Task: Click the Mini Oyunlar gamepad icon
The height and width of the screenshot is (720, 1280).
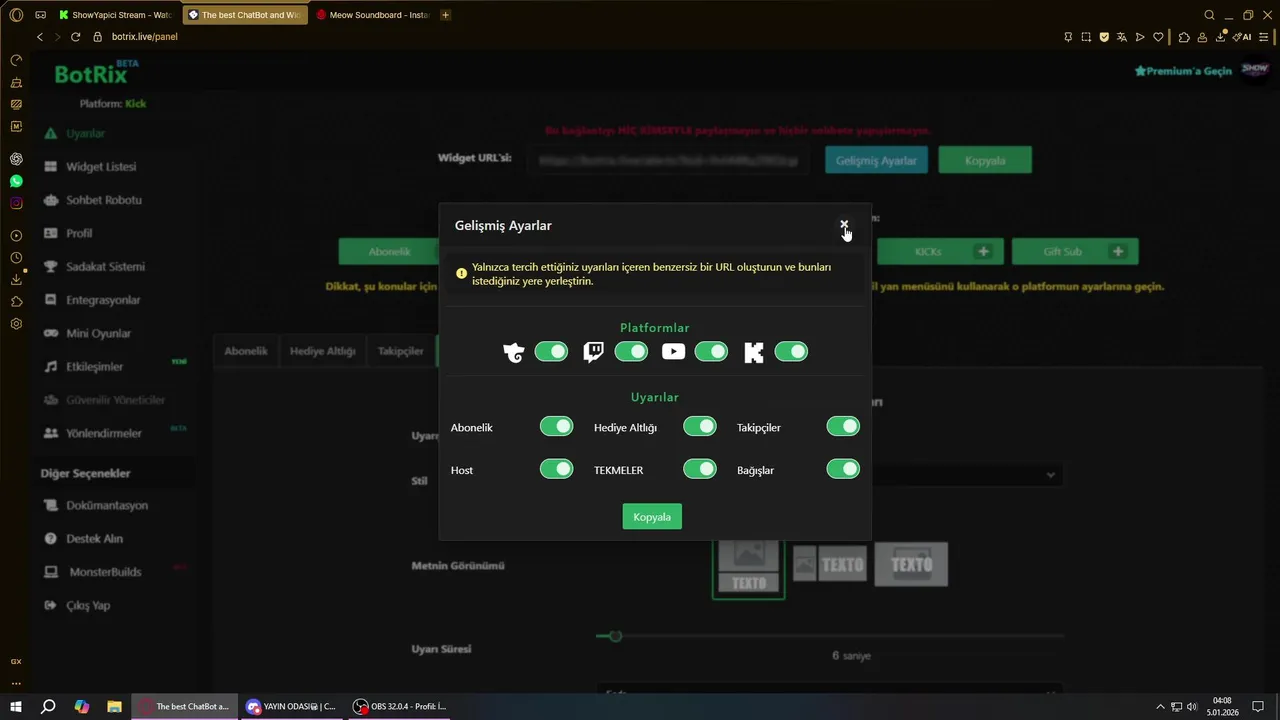Action: 50,333
